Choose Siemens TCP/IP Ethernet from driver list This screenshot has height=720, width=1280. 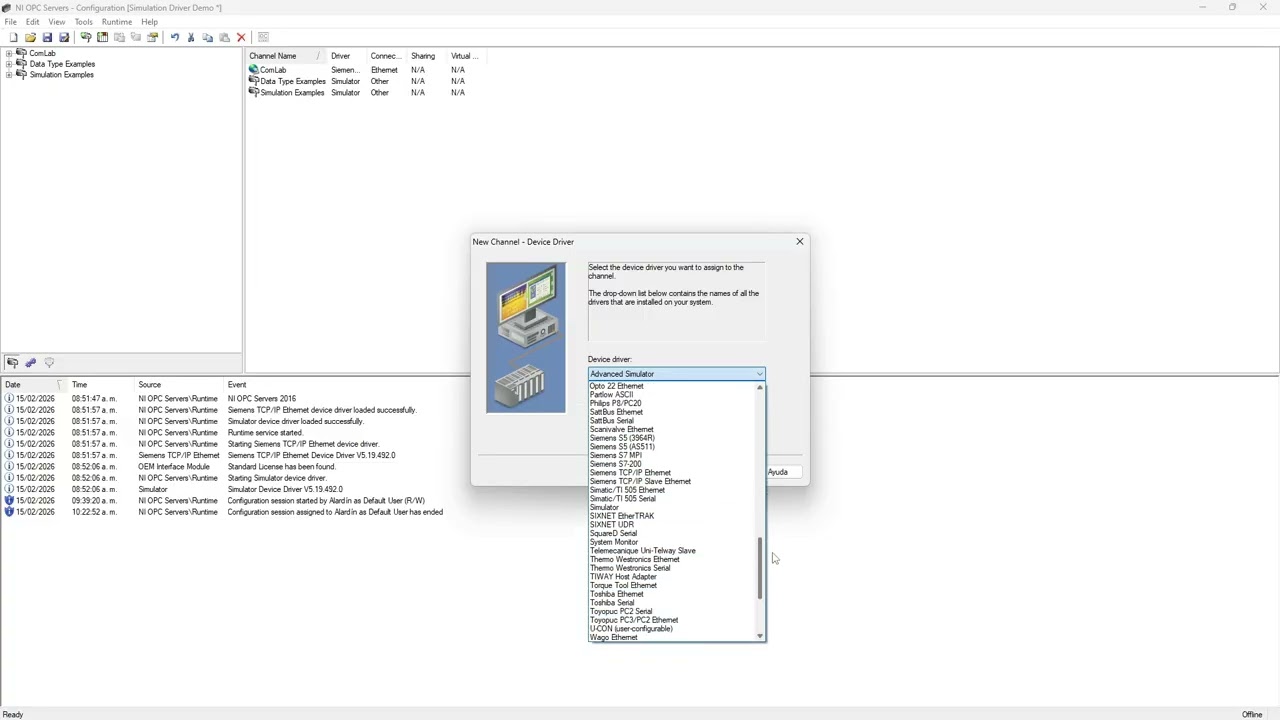630,473
